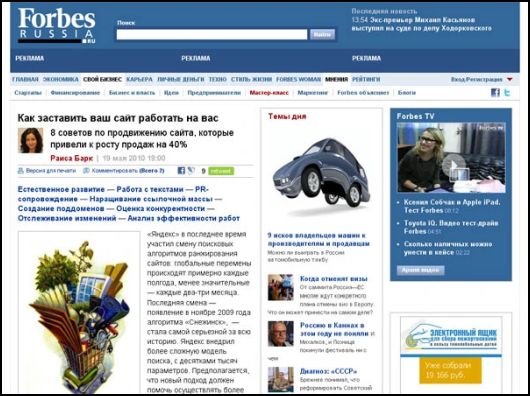Jump to Естественное развитие section
Viewport: 530px width, 396px height.
tap(61, 189)
